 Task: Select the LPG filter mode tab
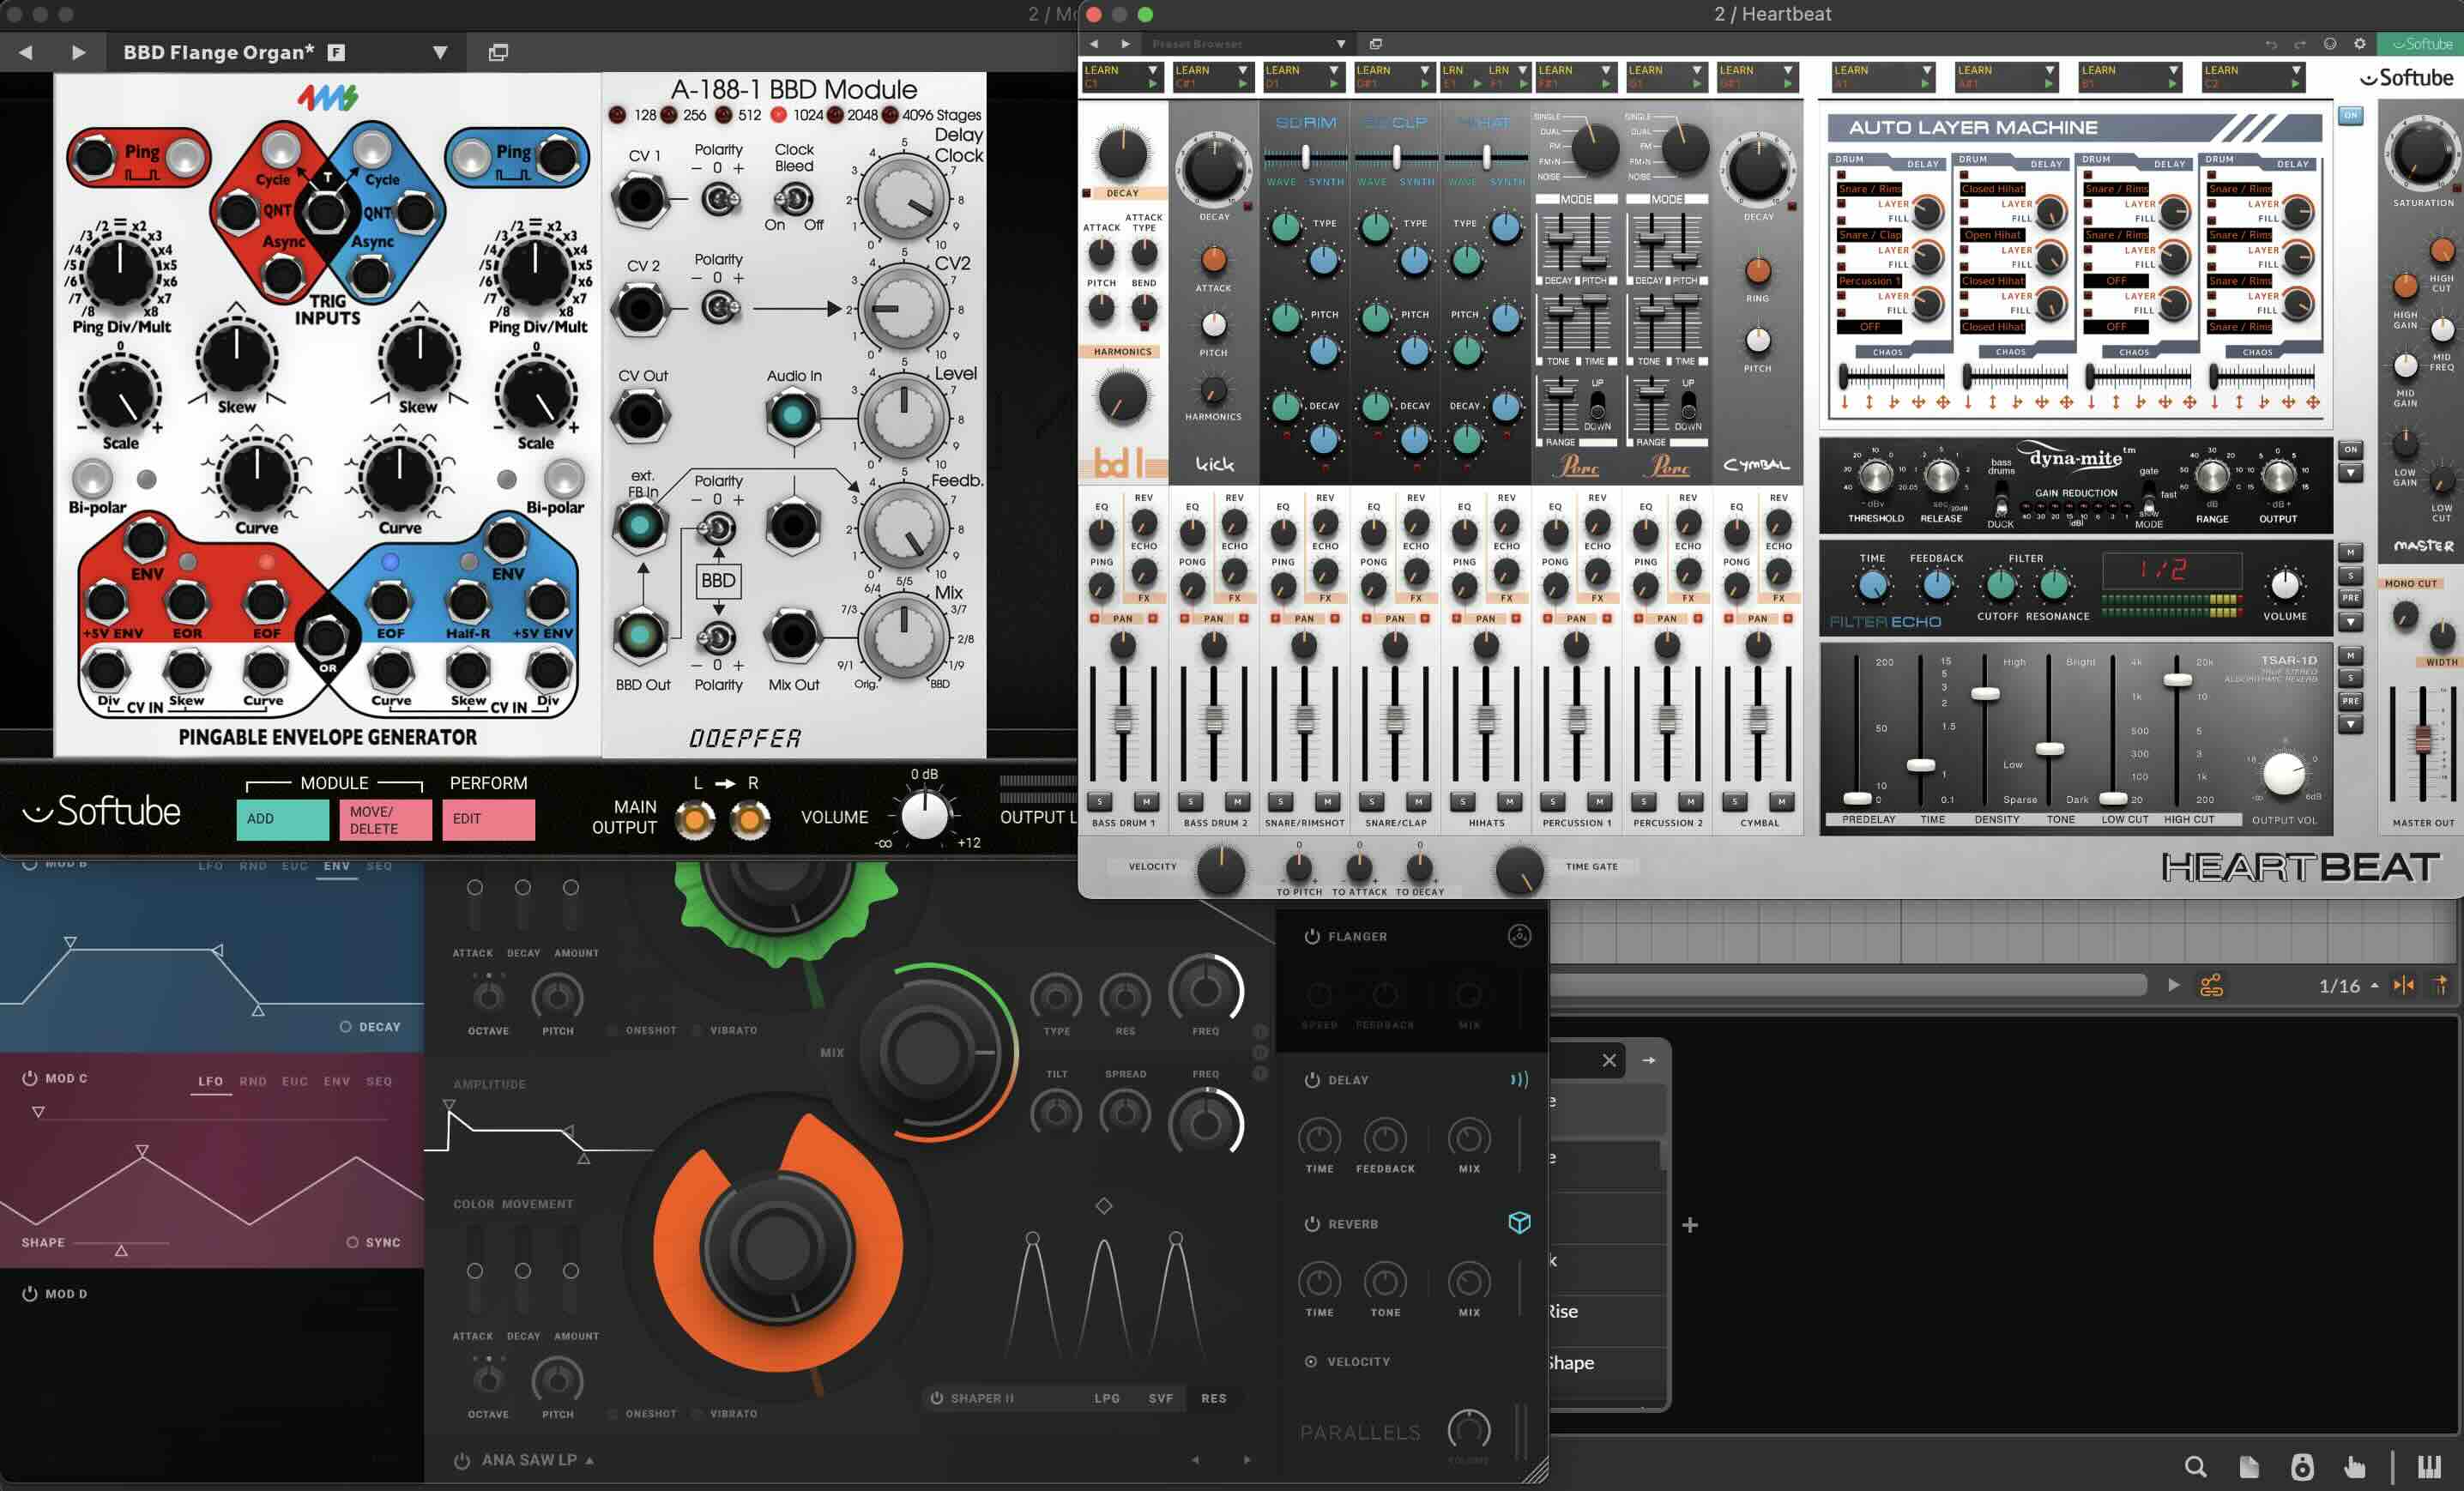coord(1106,1398)
